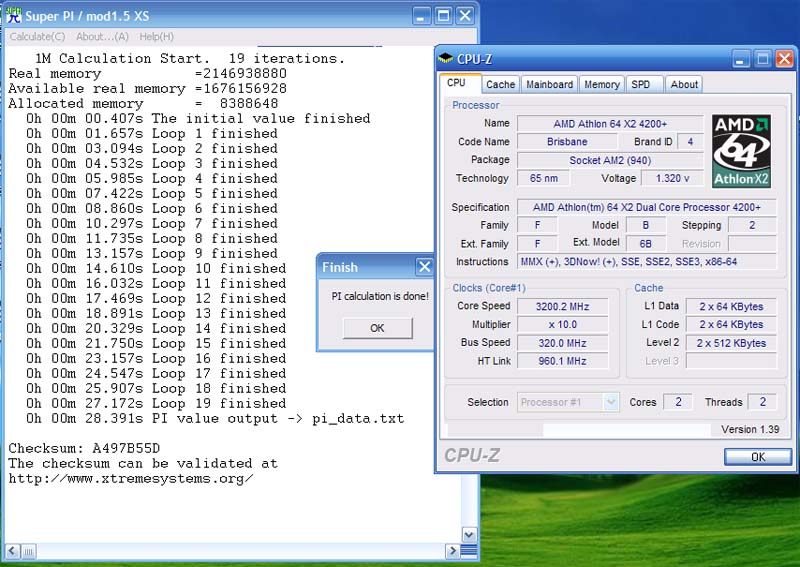Click the PI value output pi_data.txt line
800x567 pixels.
tap(215, 418)
